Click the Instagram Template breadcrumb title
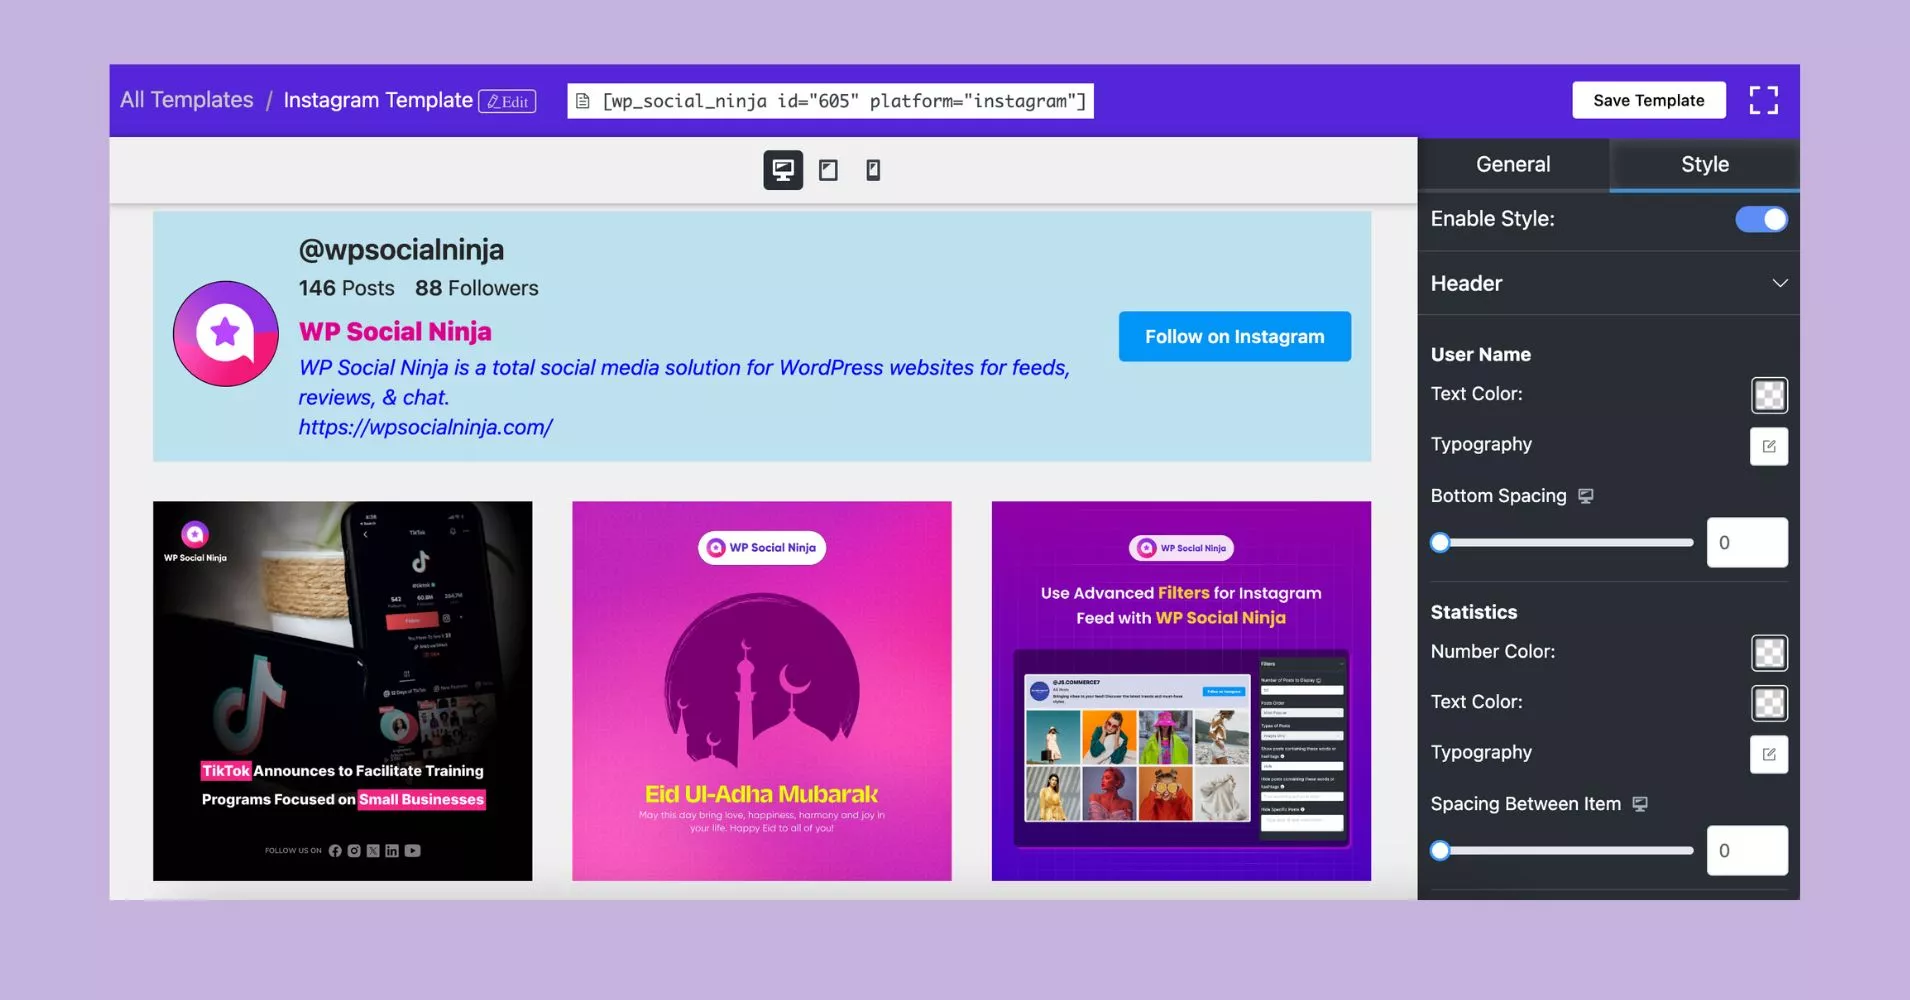 pos(377,100)
